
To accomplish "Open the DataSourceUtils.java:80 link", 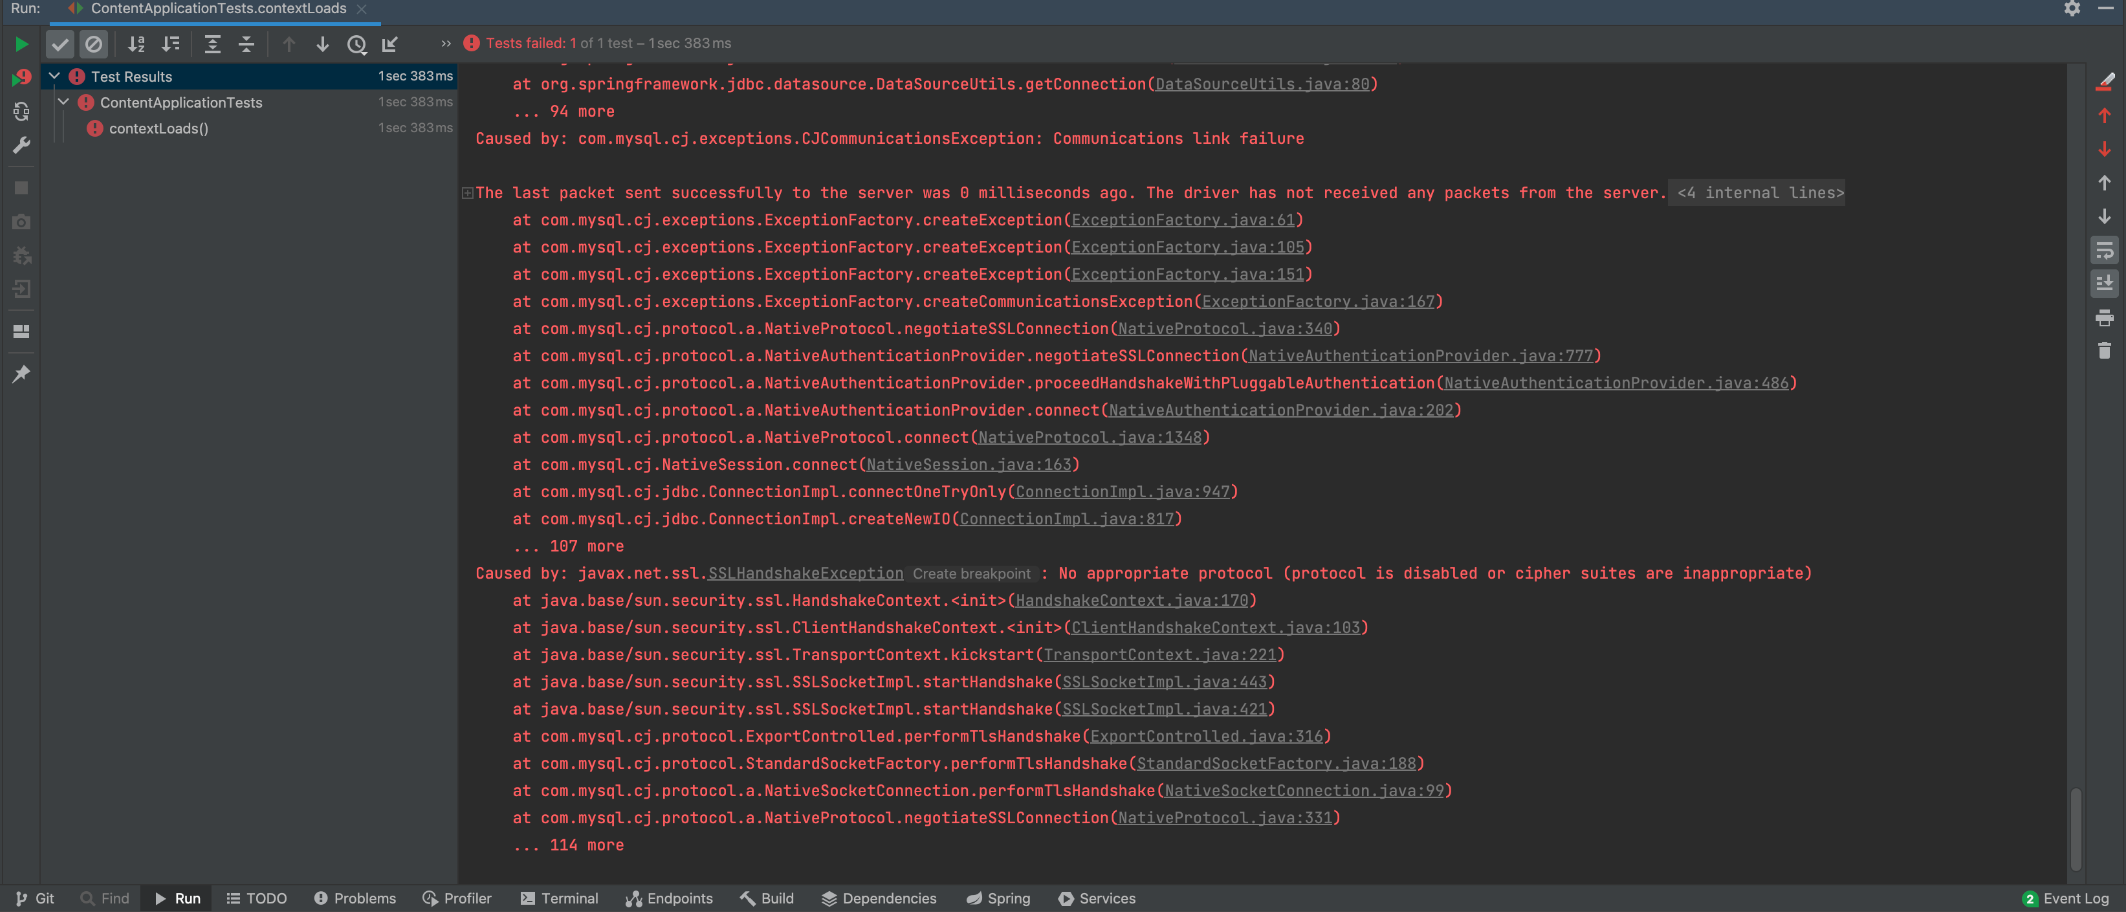I will (x=1262, y=84).
